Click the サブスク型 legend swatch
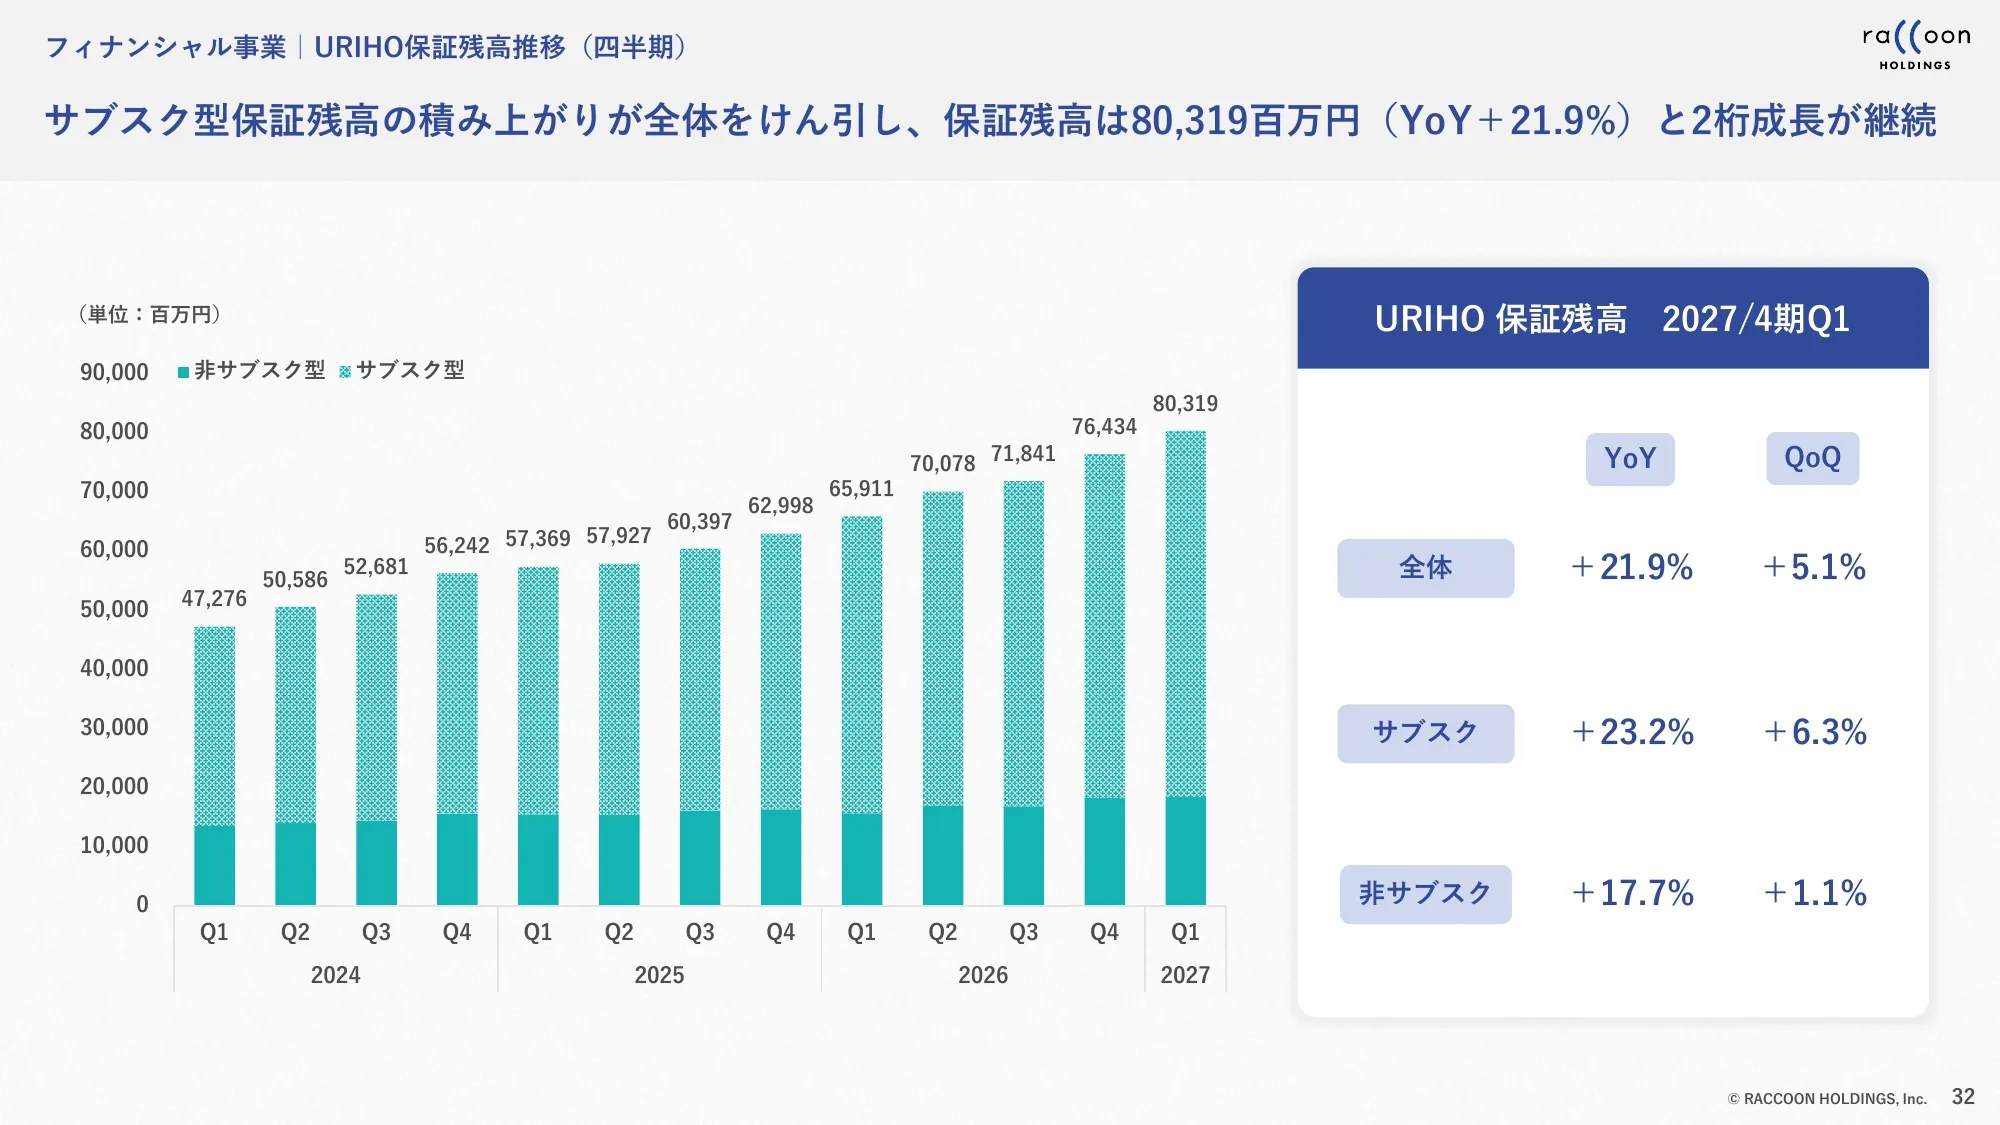The height and width of the screenshot is (1125, 2000). [x=345, y=372]
